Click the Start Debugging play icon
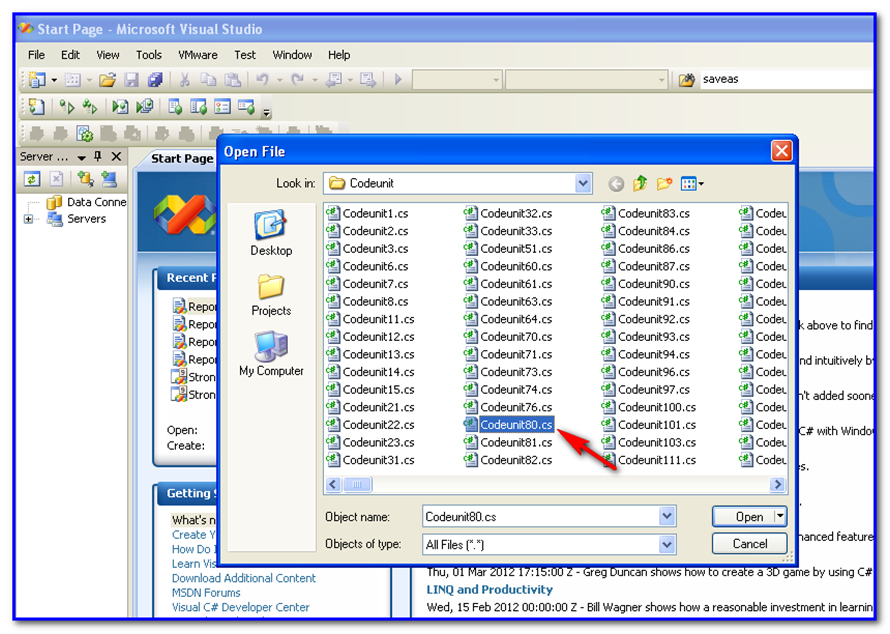The height and width of the screenshot is (634, 890). click(x=398, y=79)
